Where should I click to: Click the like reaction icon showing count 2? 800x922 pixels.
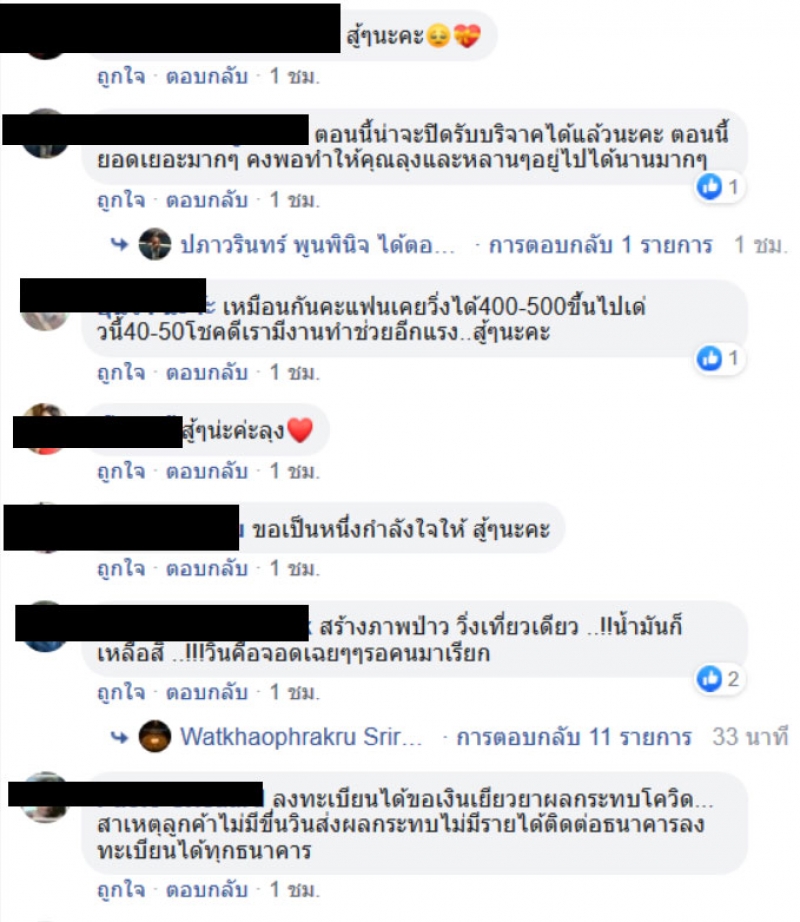[x=709, y=679]
